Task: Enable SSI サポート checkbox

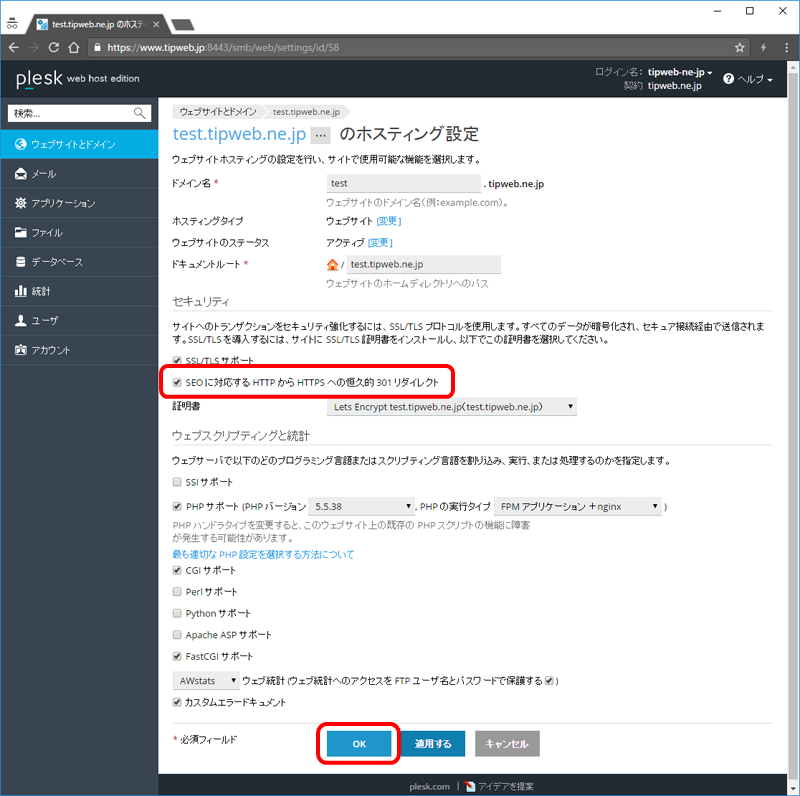Action: (177, 482)
